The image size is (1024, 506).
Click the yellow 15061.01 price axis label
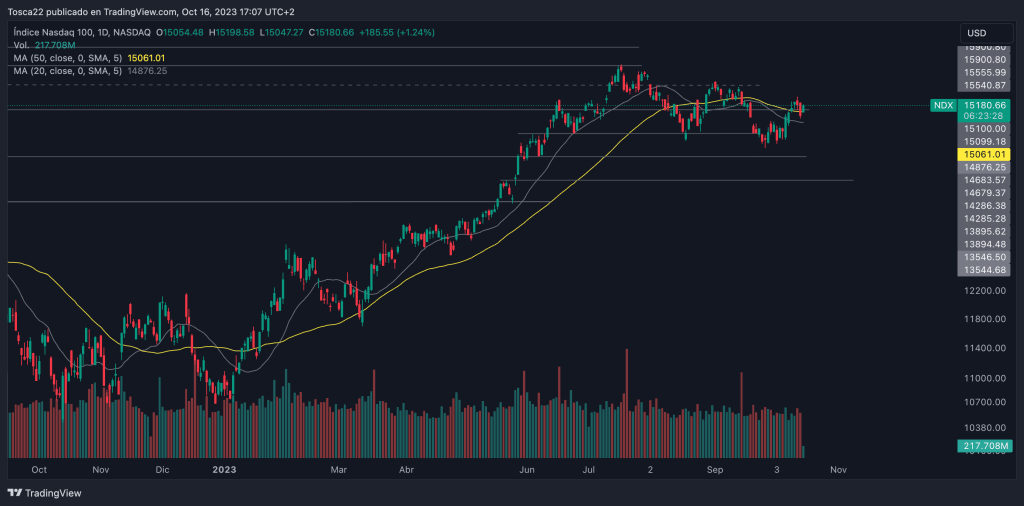point(985,155)
